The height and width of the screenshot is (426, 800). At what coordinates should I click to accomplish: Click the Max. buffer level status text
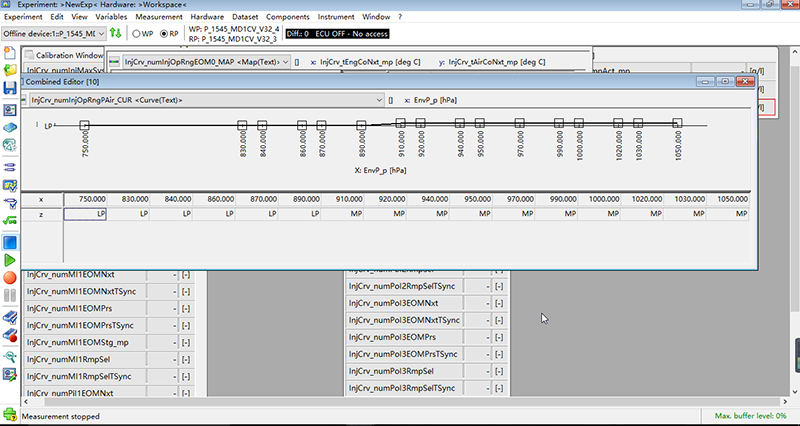point(750,416)
